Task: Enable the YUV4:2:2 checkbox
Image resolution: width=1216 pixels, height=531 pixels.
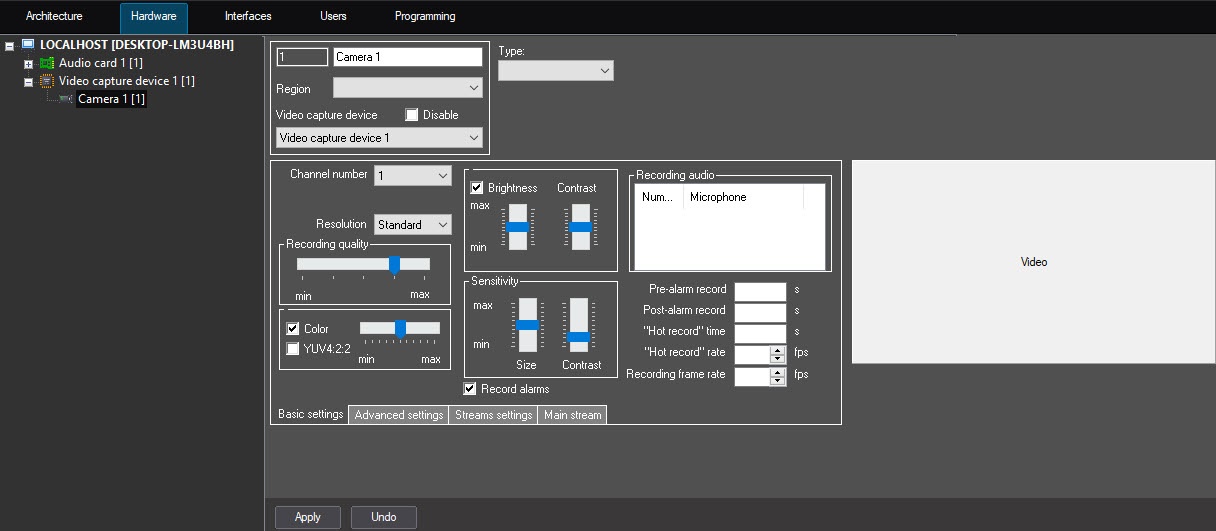Action: tap(293, 349)
